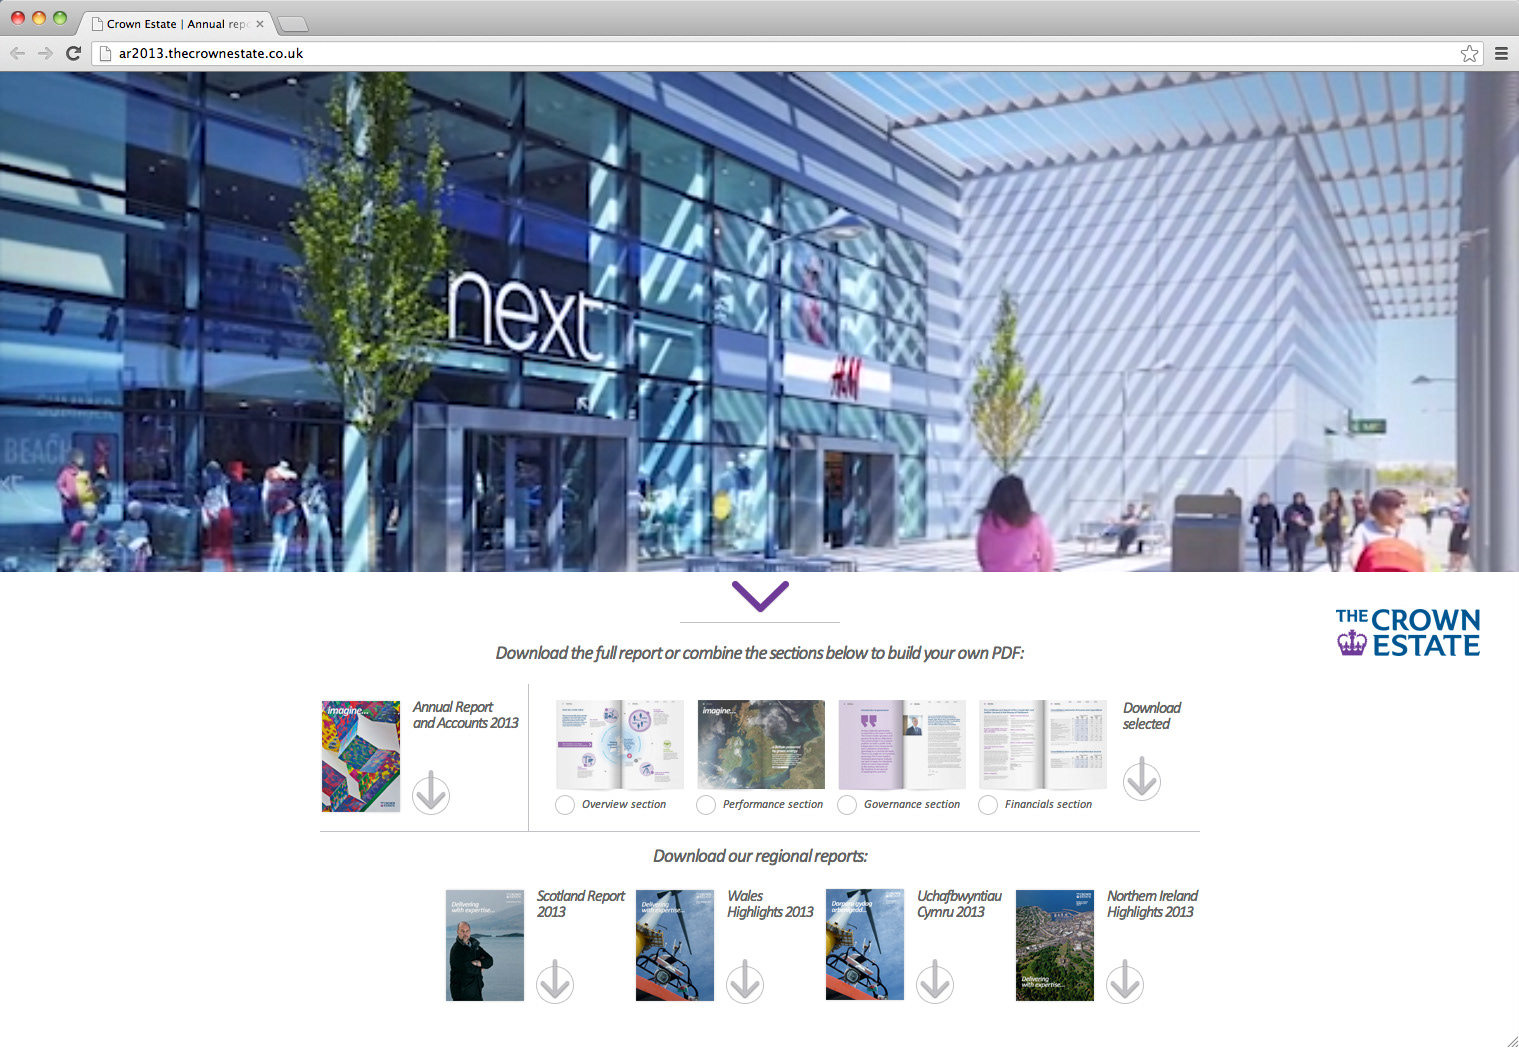Download the Uchafbwyntiau Cymru 2013 report
Screen dimensions: 1519x1048
coord(934,983)
